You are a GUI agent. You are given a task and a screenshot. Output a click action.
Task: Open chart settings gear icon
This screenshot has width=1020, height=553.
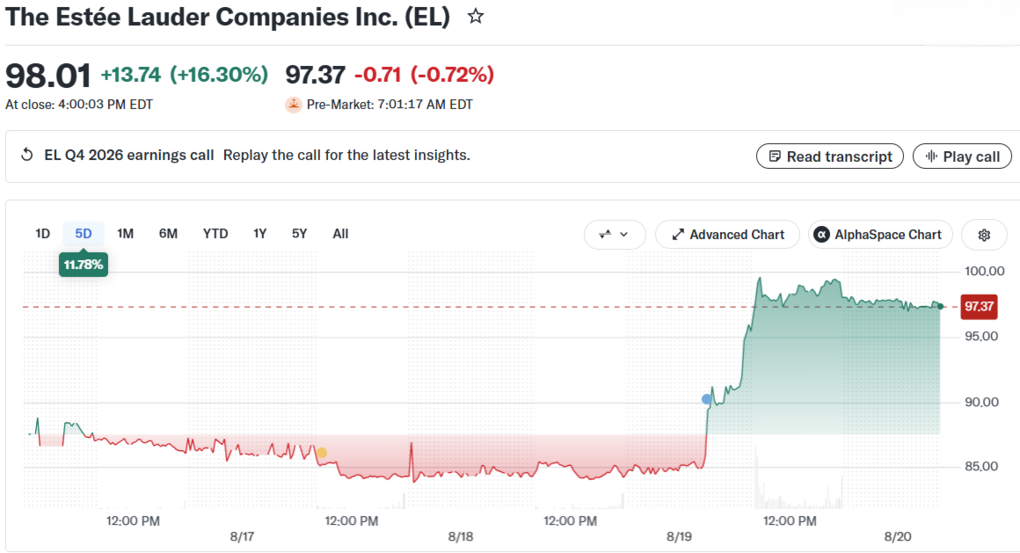(x=984, y=235)
